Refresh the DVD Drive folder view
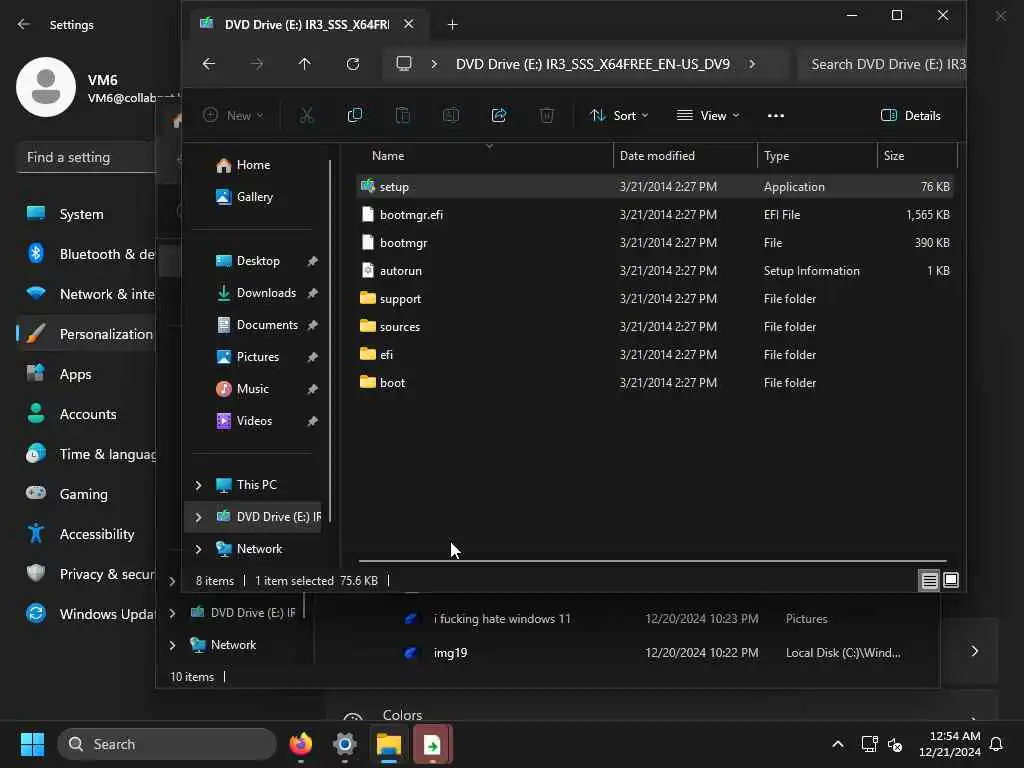This screenshot has height=768, width=1024. point(353,64)
